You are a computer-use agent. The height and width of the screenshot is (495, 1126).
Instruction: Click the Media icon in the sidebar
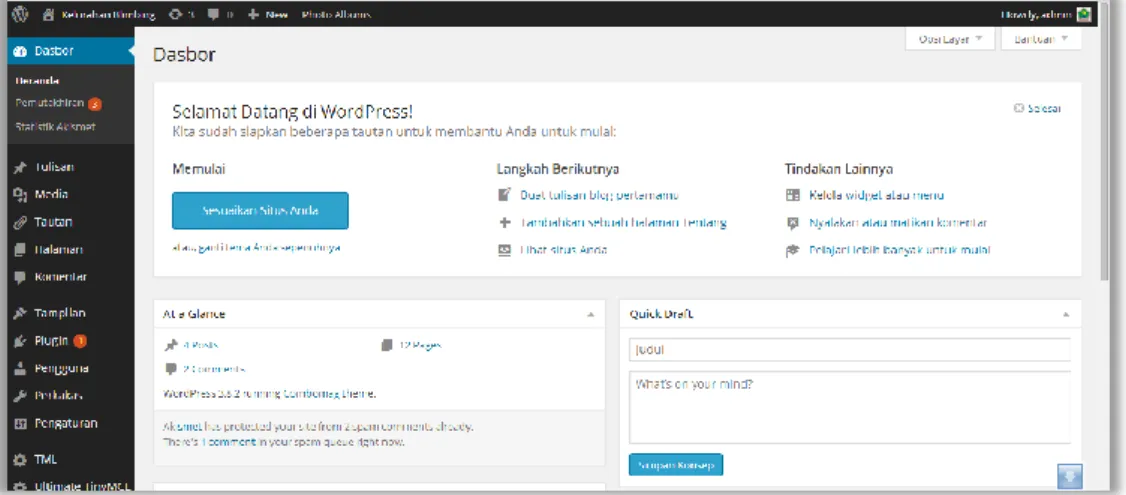point(21,195)
